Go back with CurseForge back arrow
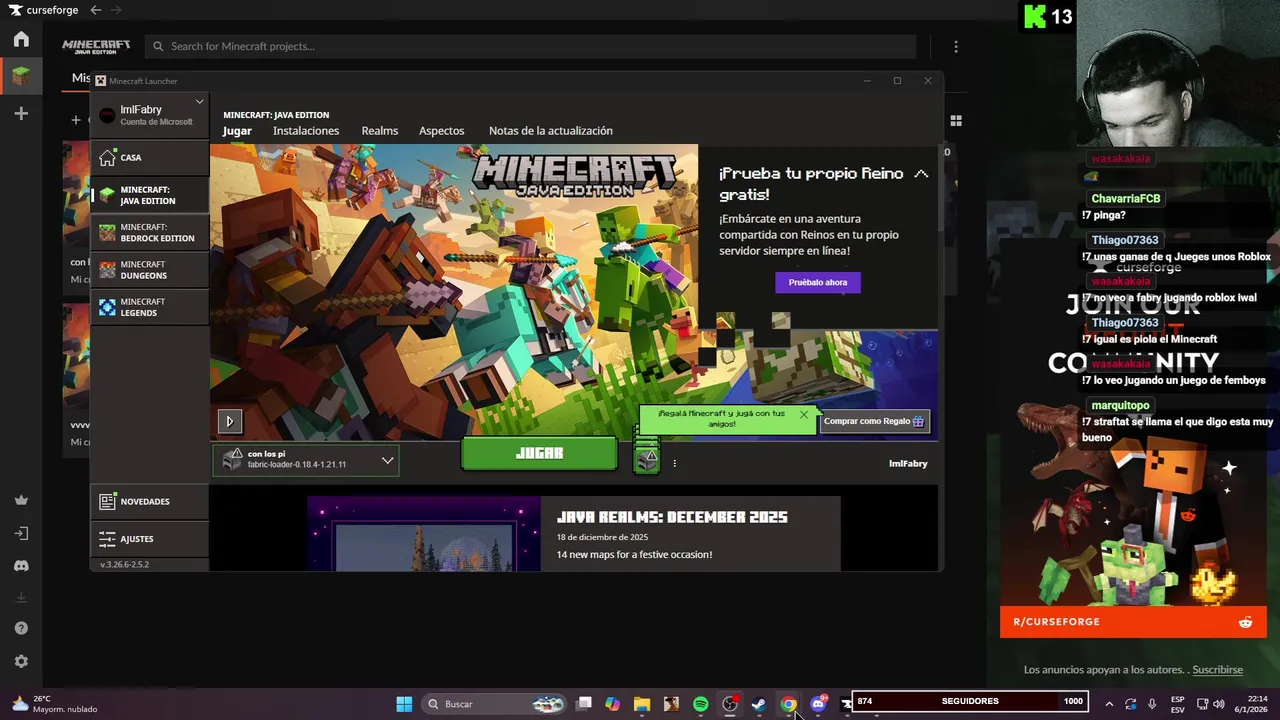This screenshot has width=1280, height=720. 95,10
